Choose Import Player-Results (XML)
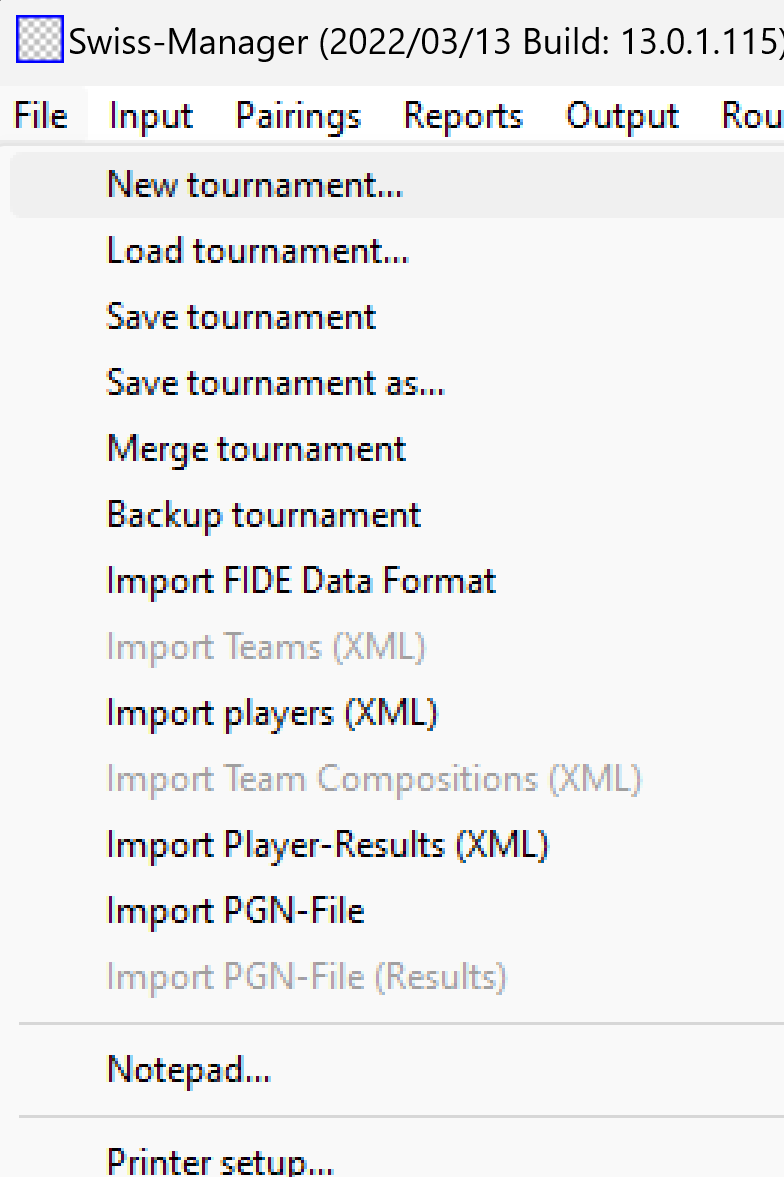This screenshot has width=784, height=1177. click(327, 845)
